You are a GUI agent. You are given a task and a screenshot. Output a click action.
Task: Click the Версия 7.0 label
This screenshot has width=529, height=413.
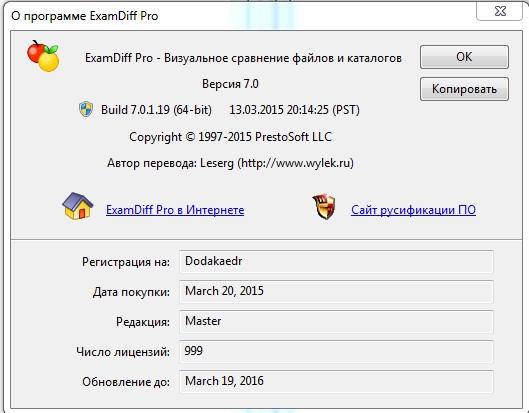point(230,84)
